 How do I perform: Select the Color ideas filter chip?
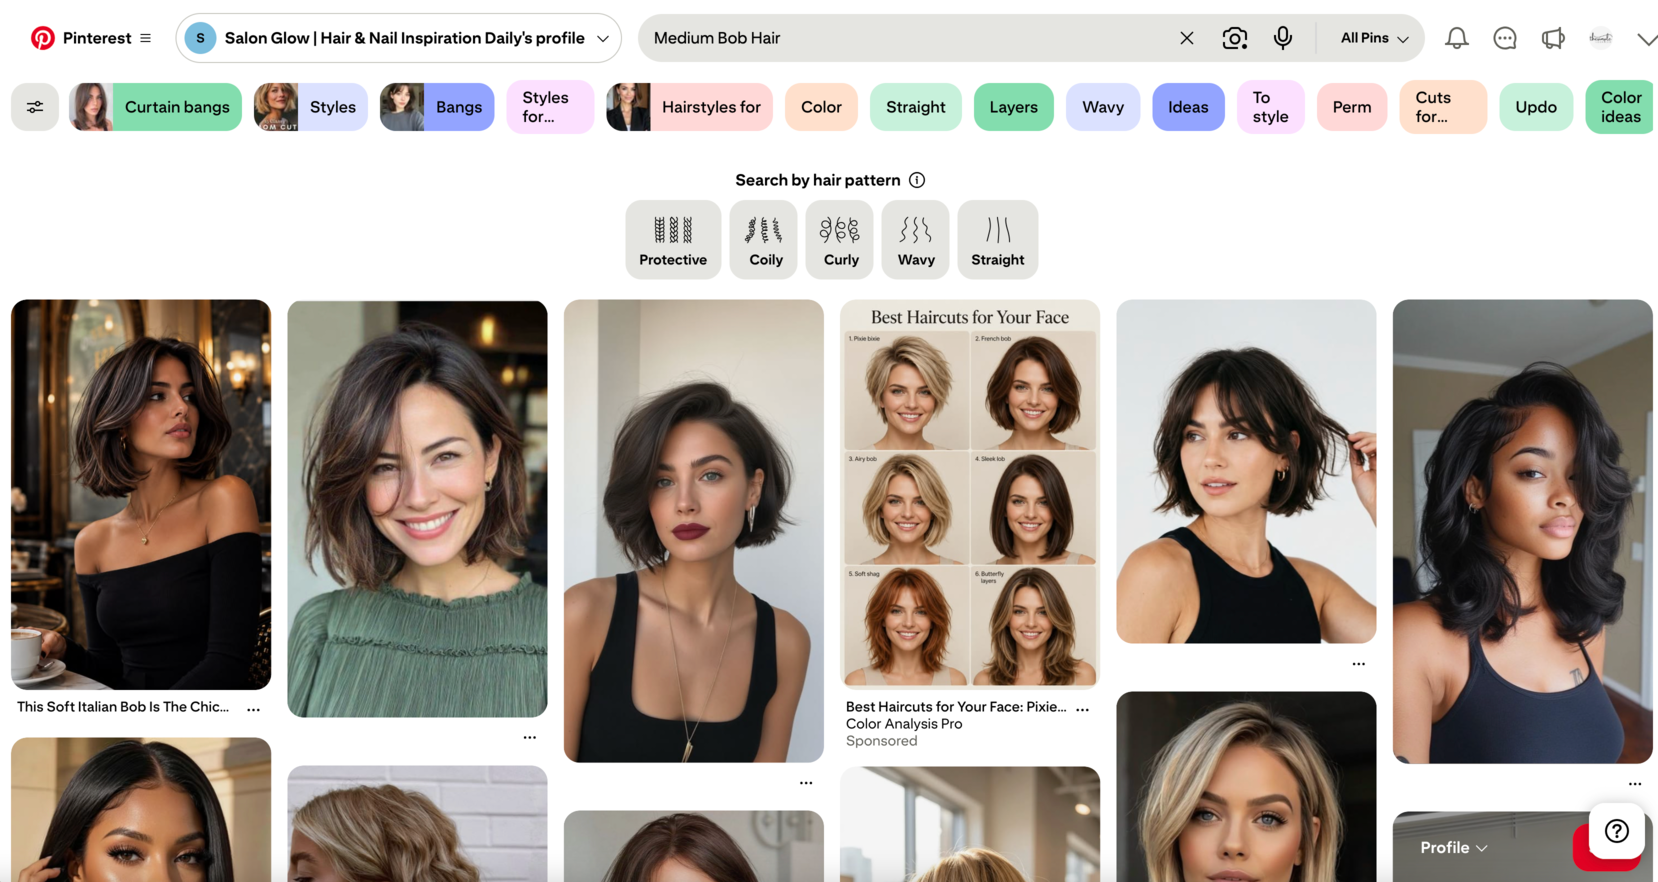(x=1620, y=107)
